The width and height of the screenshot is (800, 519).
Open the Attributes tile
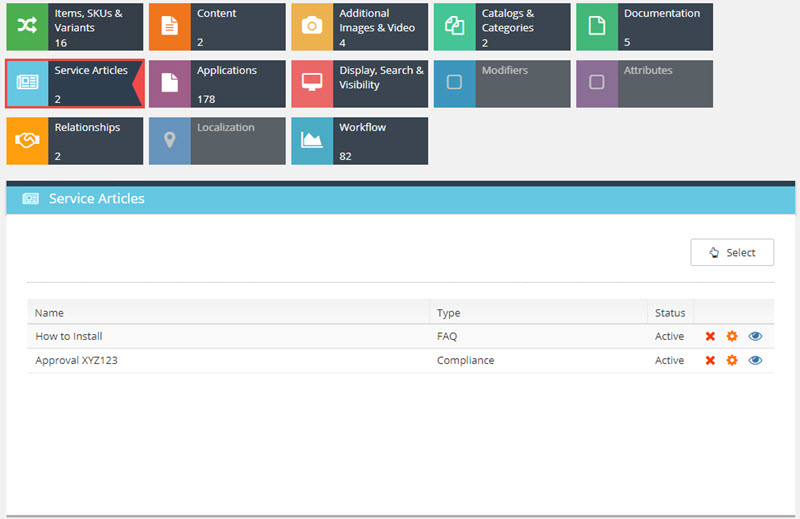click(644, 84)
